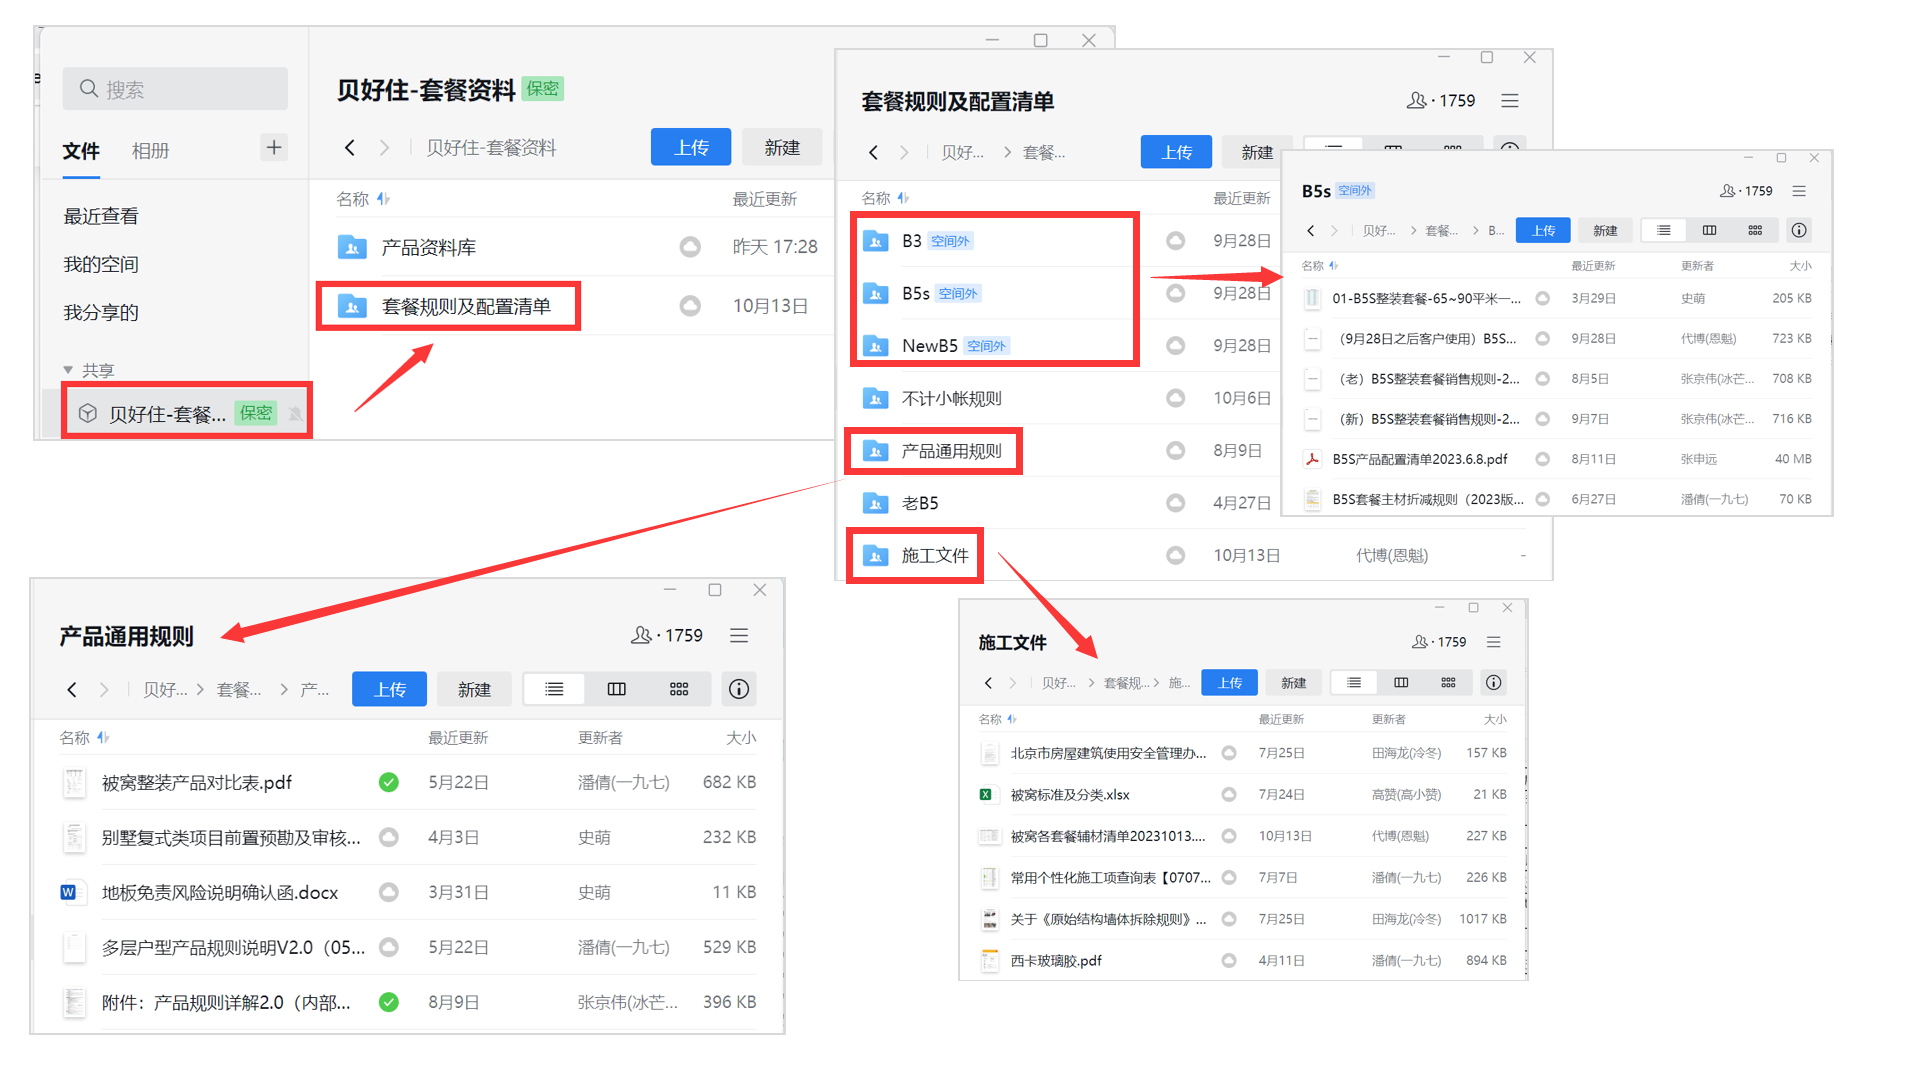Viewport: 1920px width, 1080px height.
Task: Toggle status circle of 地板免责风险说明确认函.docx
Action: click(x=389, y=892)
